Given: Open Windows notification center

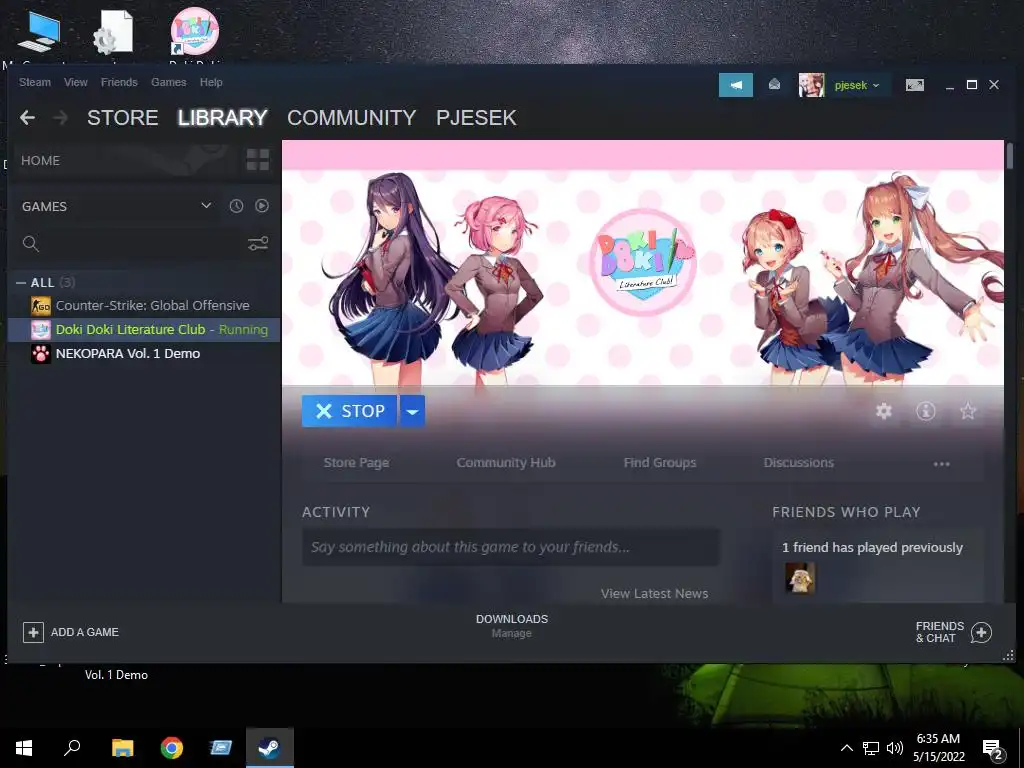Looking at the screenshot, I should click(x=993, y=749).
